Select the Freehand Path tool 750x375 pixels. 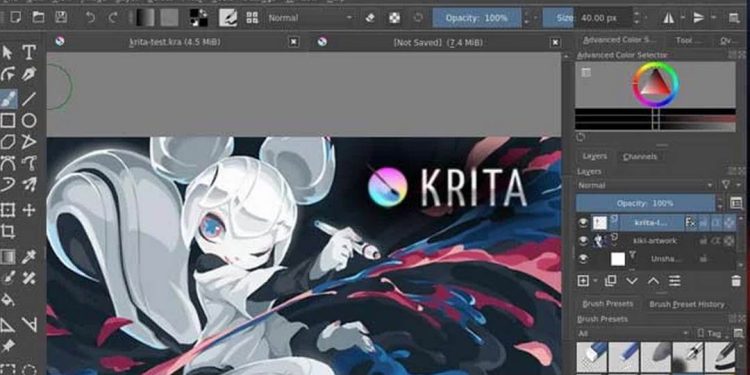pyautogui.click(x=29, y=164)
